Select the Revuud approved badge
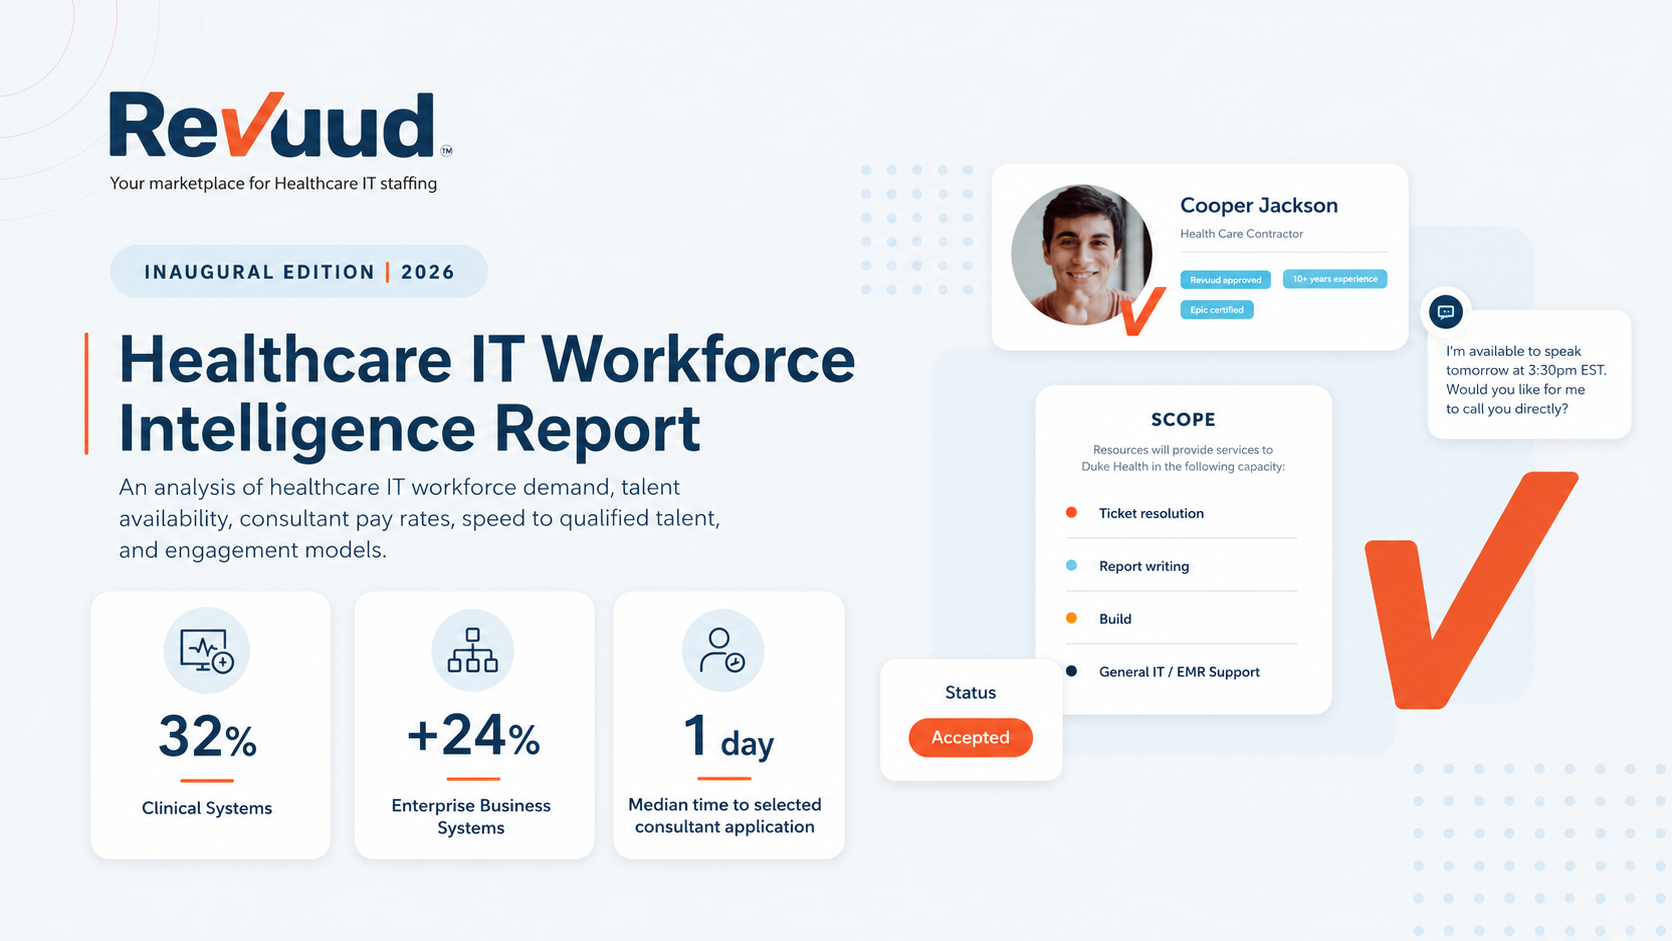Image resolution: width=1672 pixels, height=941 pixels. [1225, 280]
